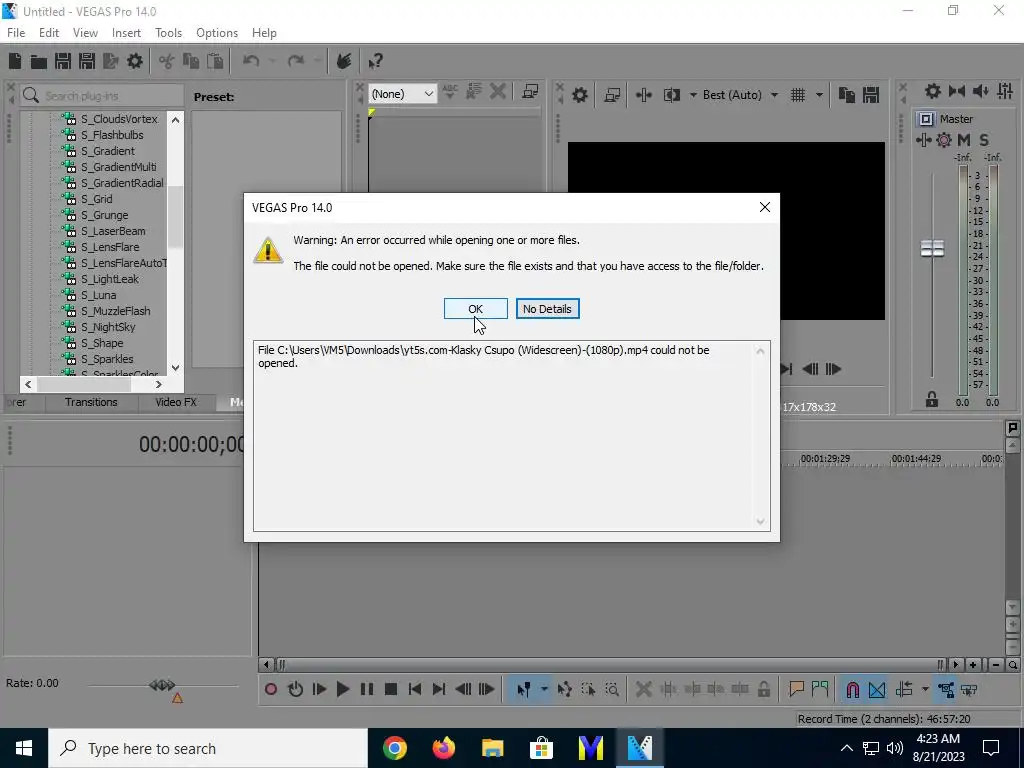Image resolution: width=1024 pixels, height=768 pixels.
Task: Click the external monitor preview icon
Action: pos(612,95)
